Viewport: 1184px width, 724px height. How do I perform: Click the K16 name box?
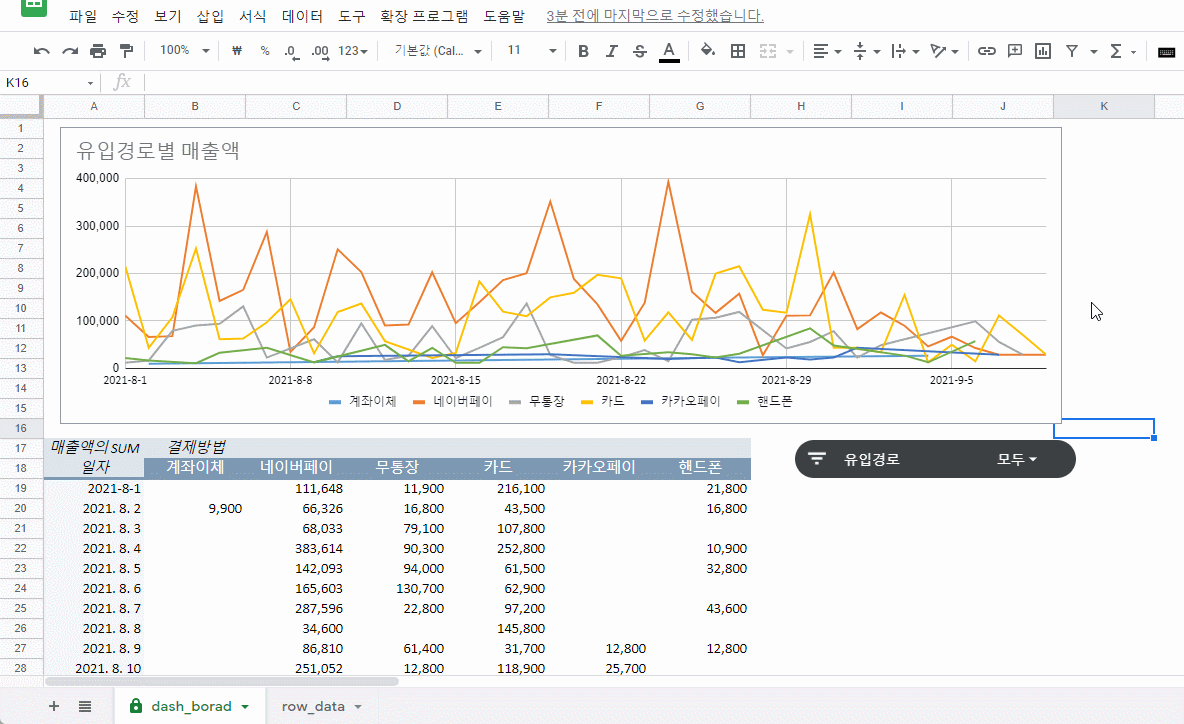pos(42,82)
